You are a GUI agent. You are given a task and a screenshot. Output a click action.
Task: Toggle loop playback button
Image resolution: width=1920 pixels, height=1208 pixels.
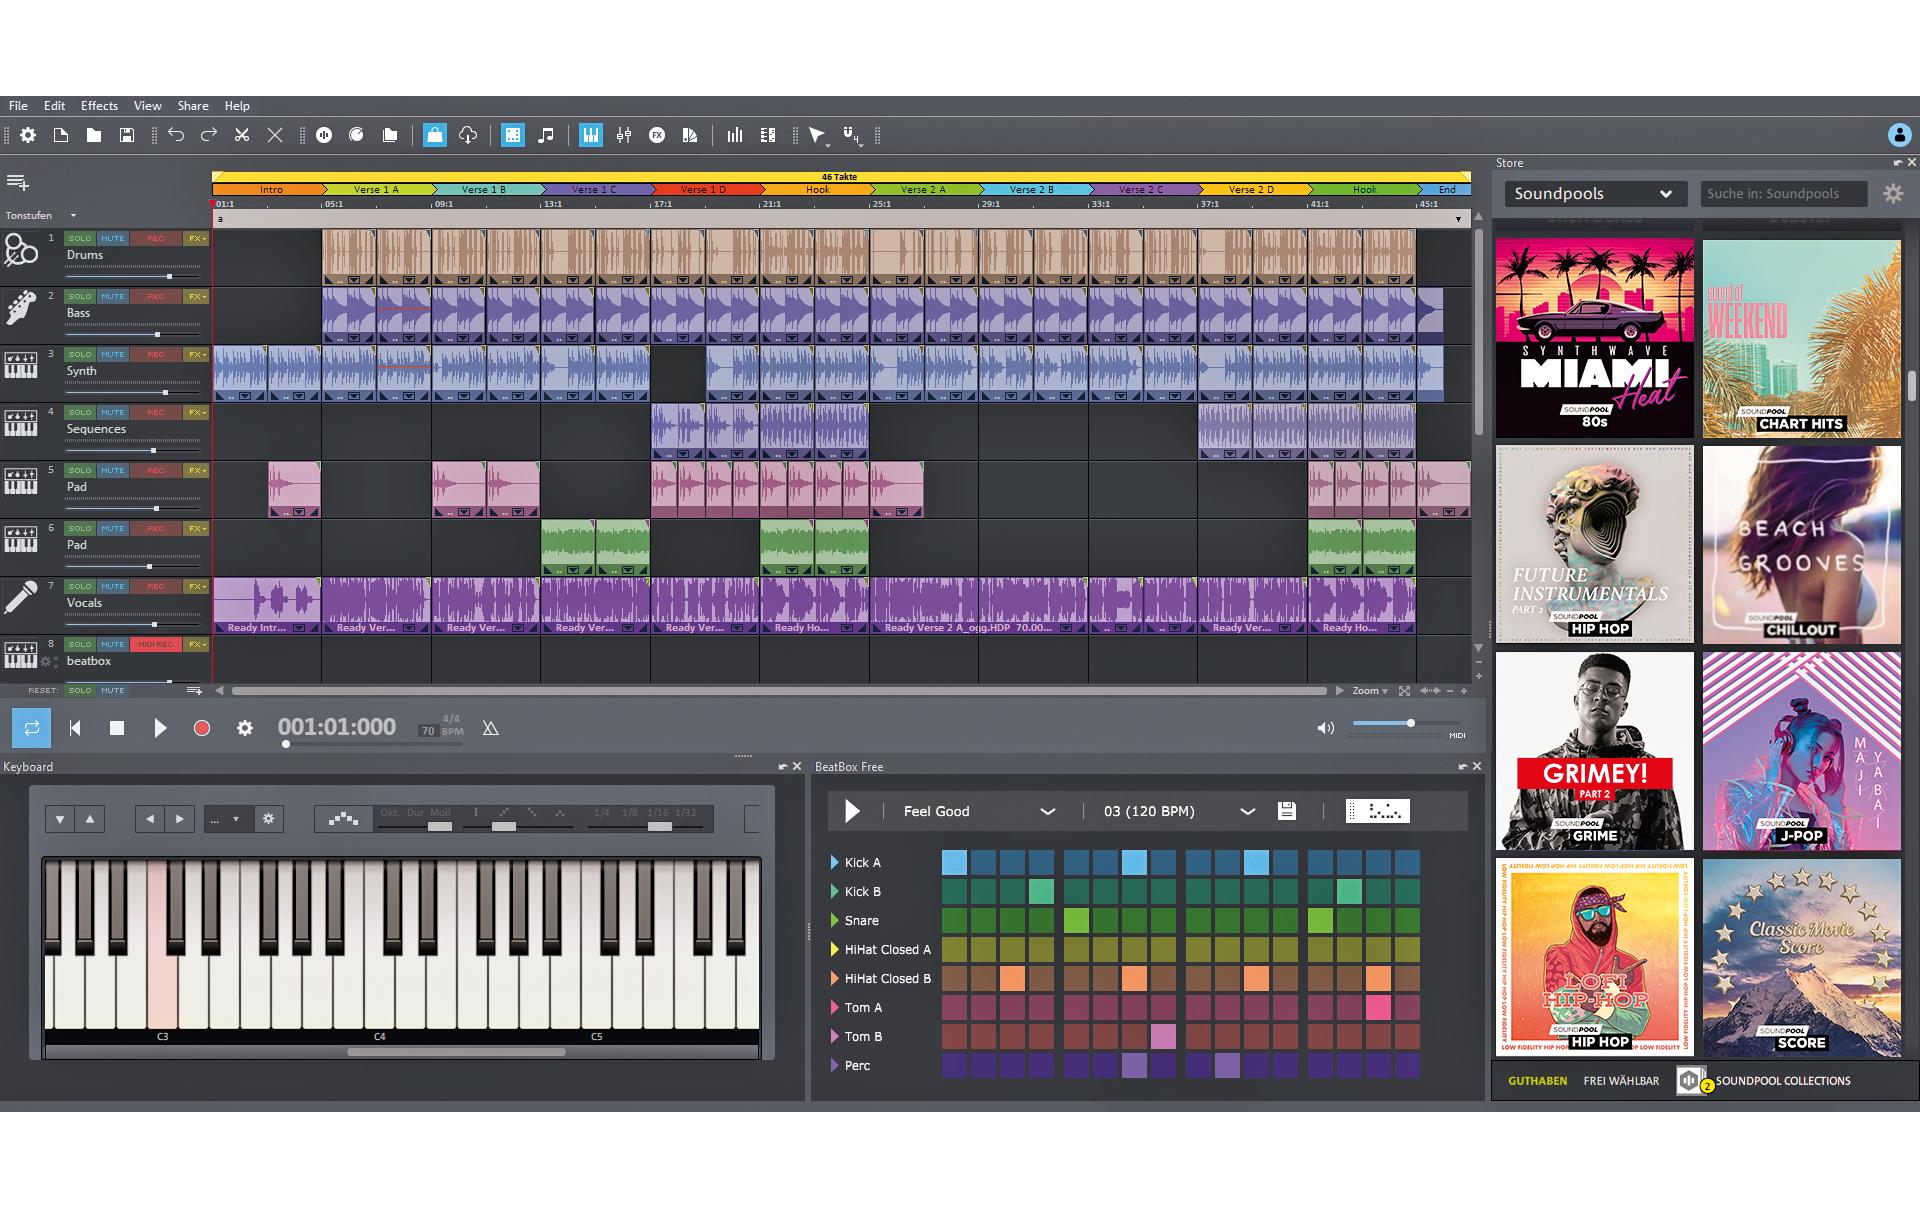[31, 728]
